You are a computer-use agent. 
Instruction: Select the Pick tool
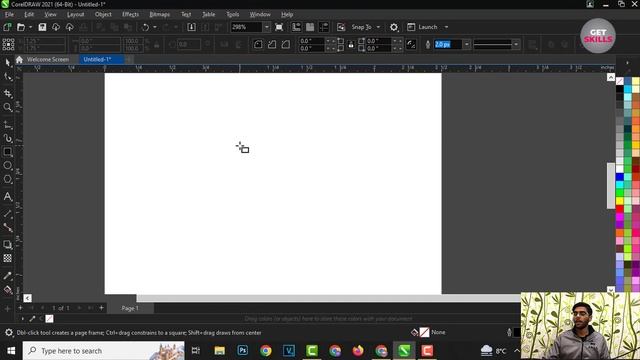[x=8, y=62]
